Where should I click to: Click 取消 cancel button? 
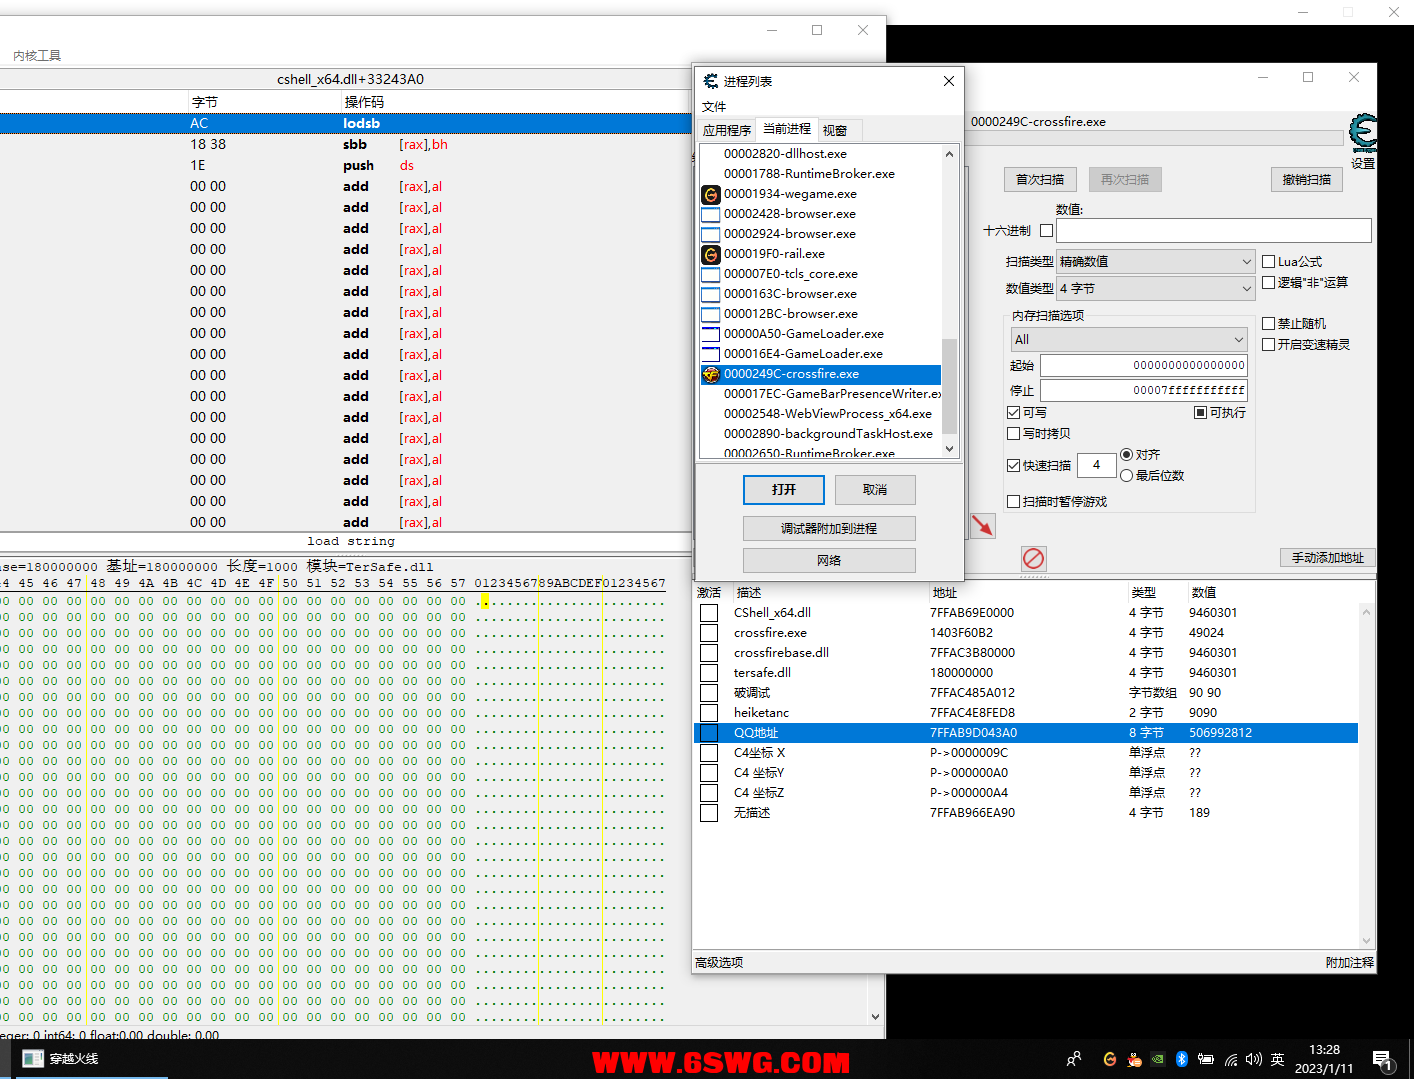tap(875, 490)
